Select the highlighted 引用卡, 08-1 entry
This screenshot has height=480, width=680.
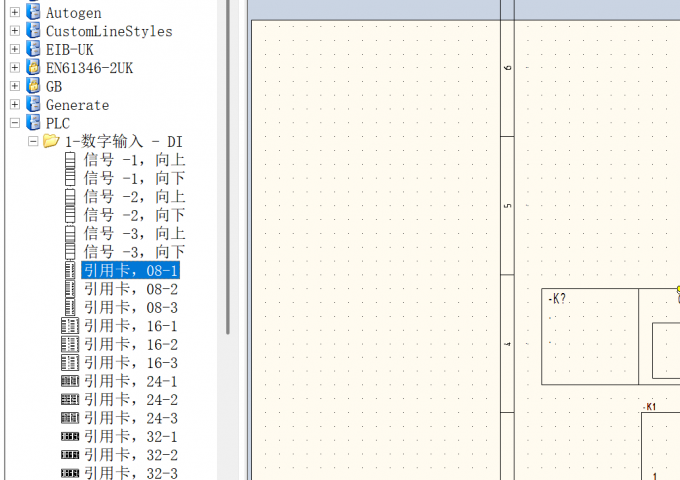131,270
